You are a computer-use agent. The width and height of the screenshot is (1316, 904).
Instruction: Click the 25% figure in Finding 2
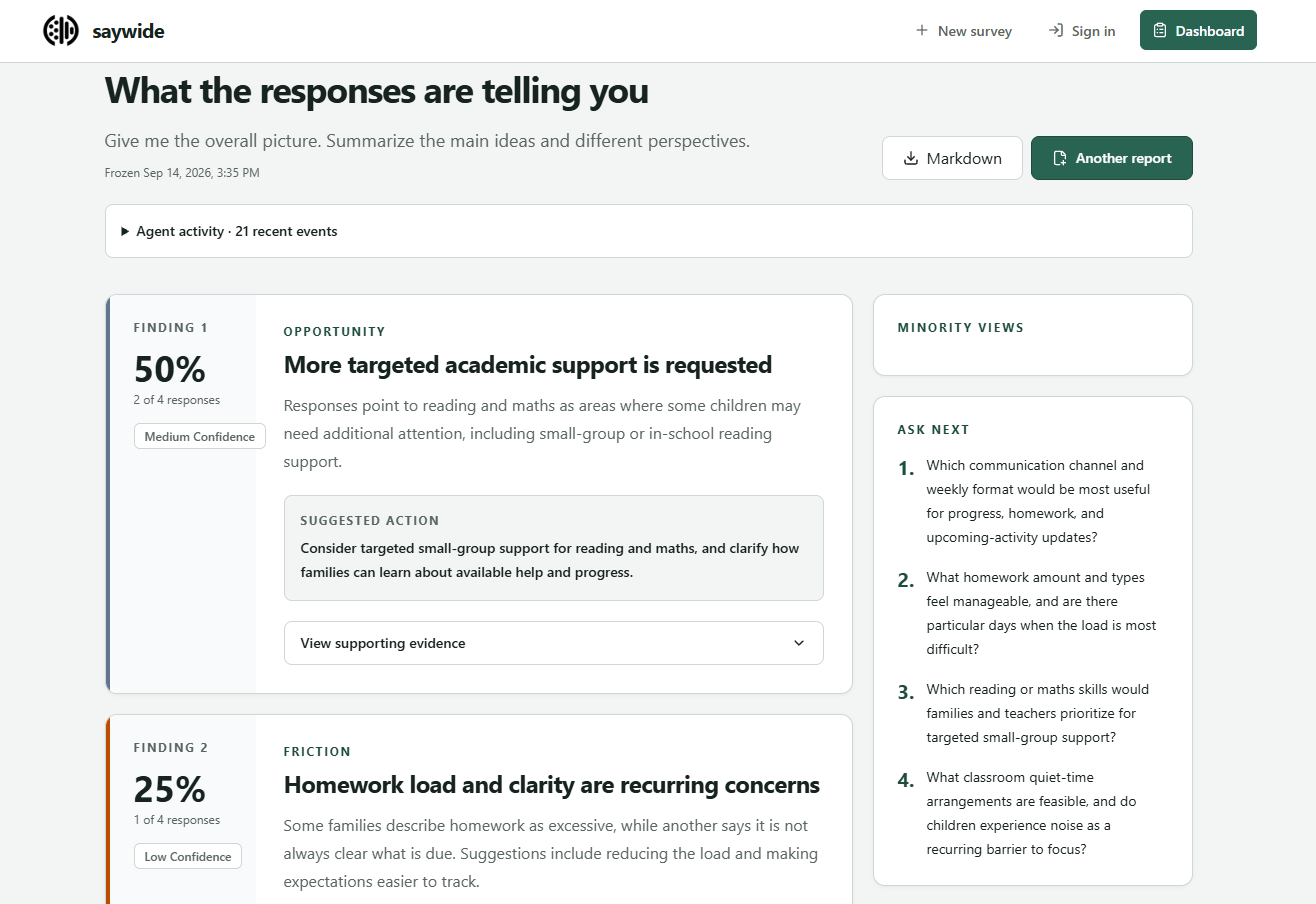(x=170, y=789)
